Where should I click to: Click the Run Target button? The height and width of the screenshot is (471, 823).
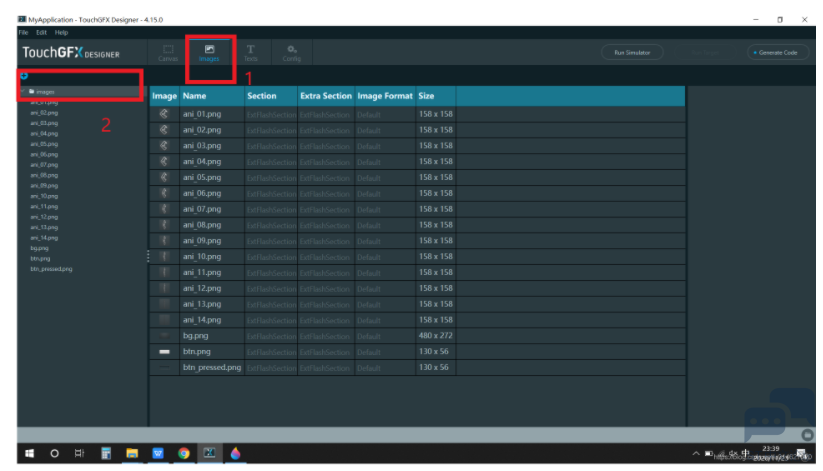[705, 53]
